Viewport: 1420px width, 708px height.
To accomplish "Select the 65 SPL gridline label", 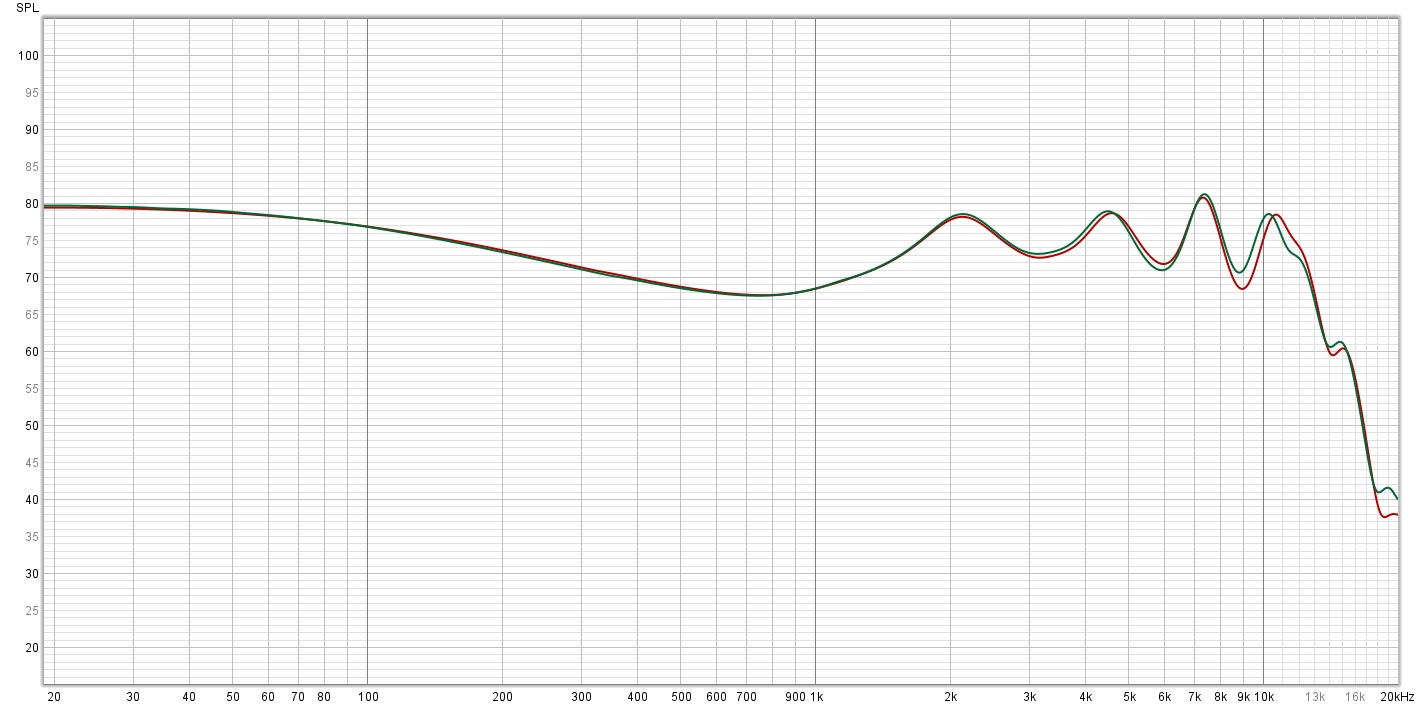I will click(30, 315).
